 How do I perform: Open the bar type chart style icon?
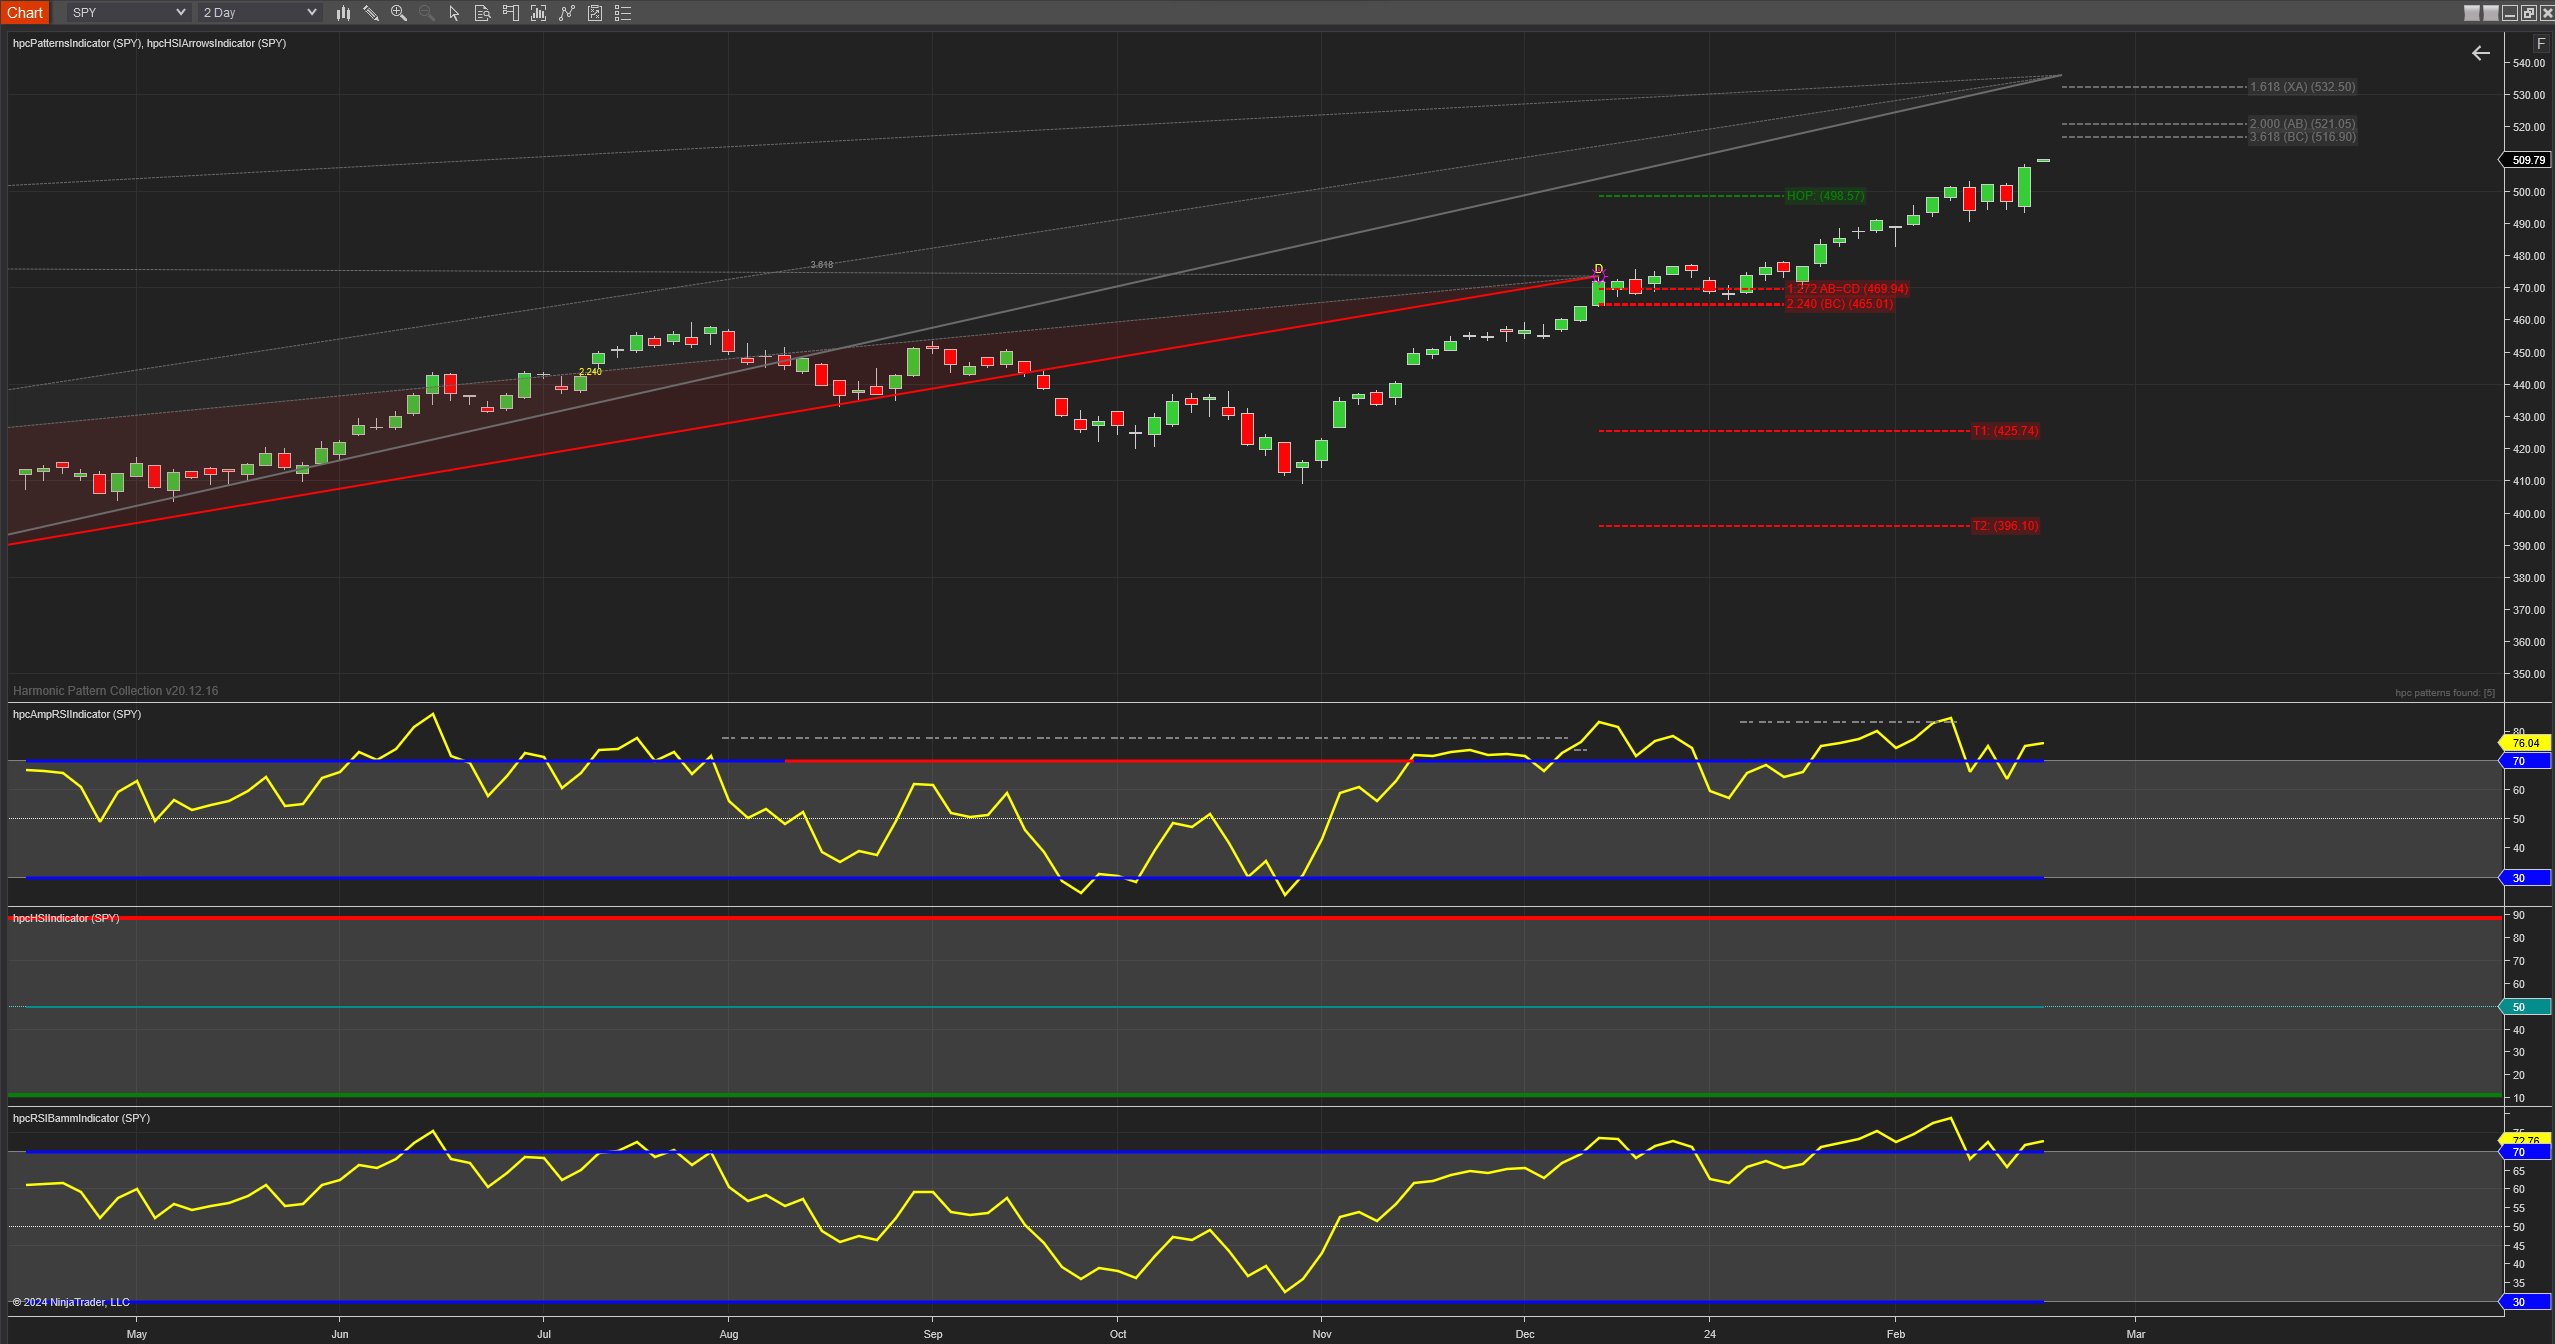point(343,13)
